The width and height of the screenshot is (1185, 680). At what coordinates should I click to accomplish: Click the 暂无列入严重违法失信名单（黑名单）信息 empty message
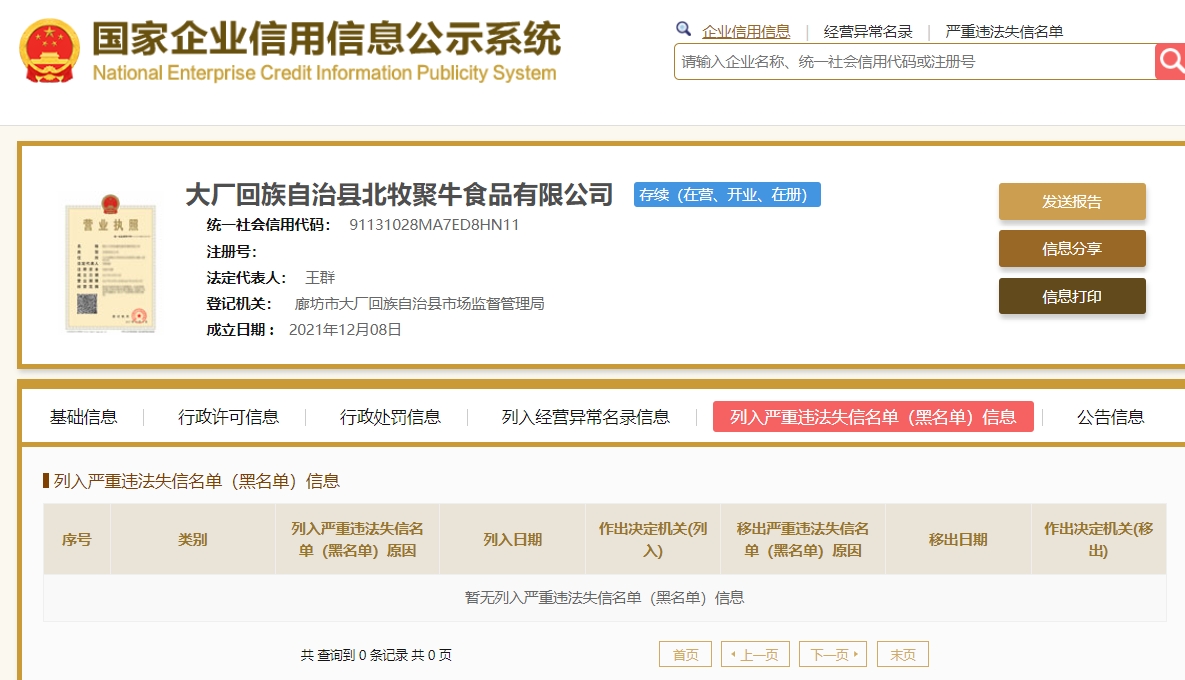pyautogui.click(x=605, y=598)
